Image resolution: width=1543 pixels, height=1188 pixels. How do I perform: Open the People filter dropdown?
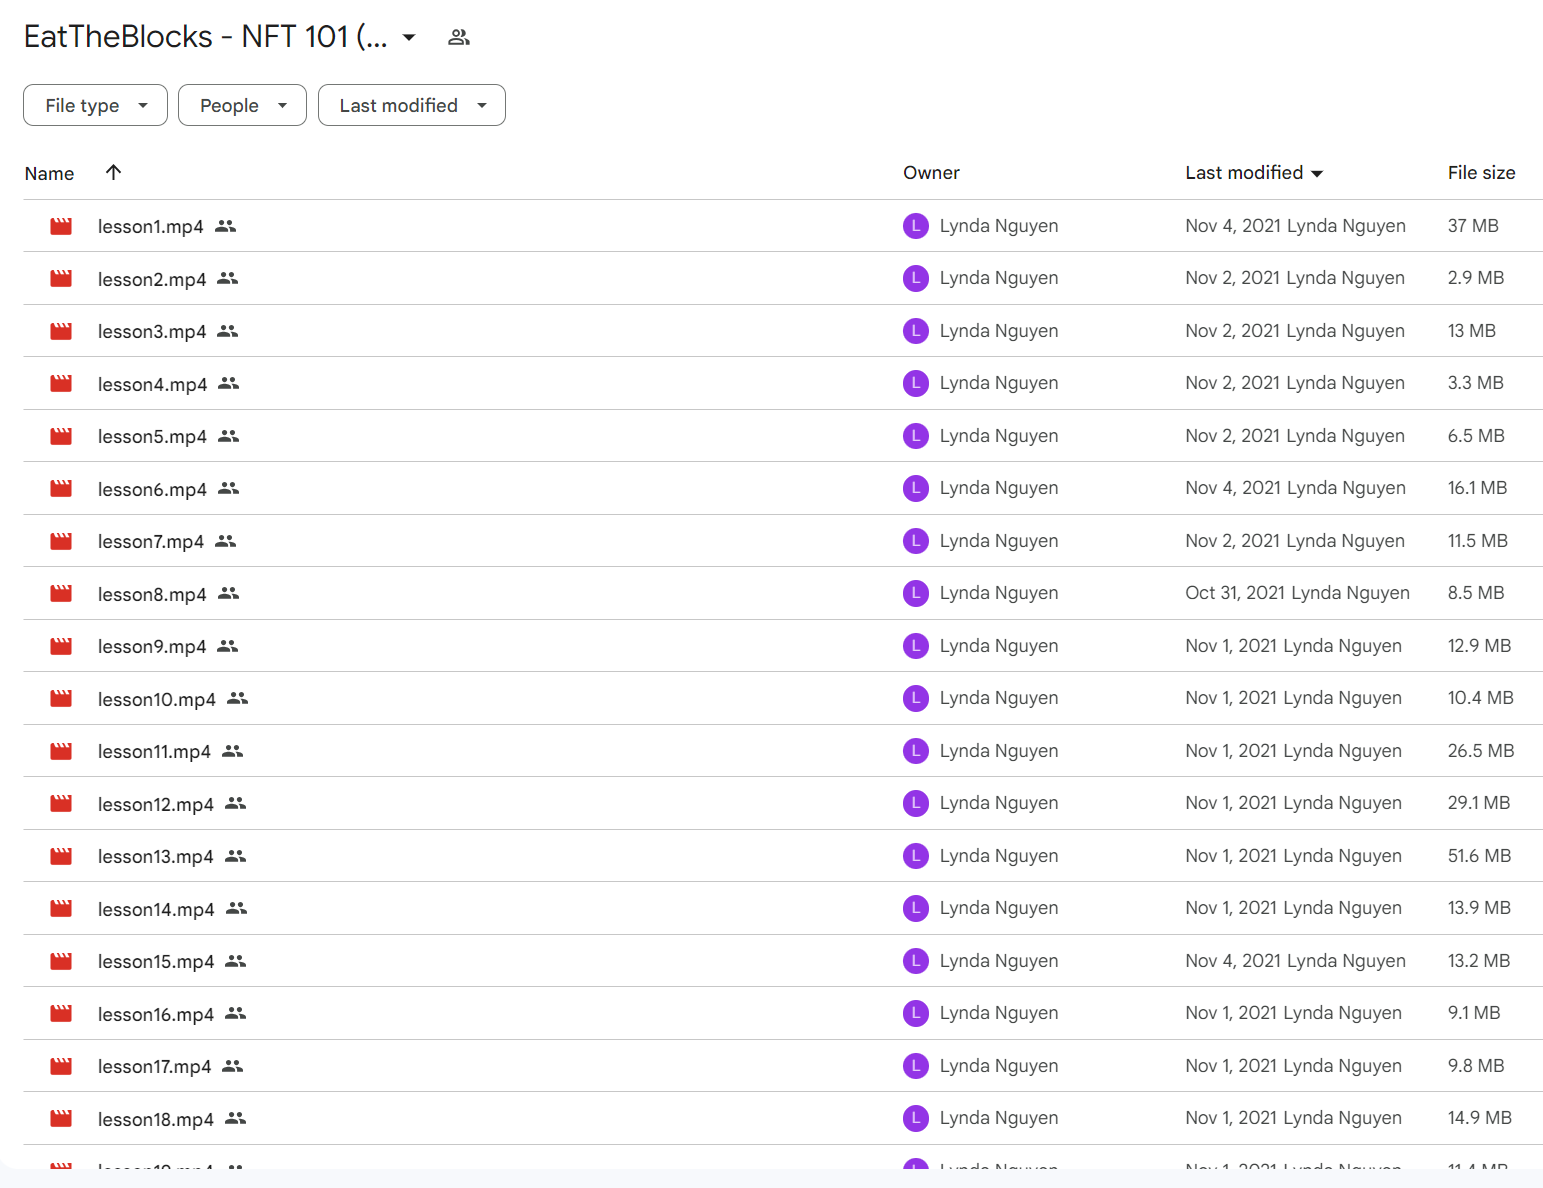pyautogui.click(x=242, y=105)
